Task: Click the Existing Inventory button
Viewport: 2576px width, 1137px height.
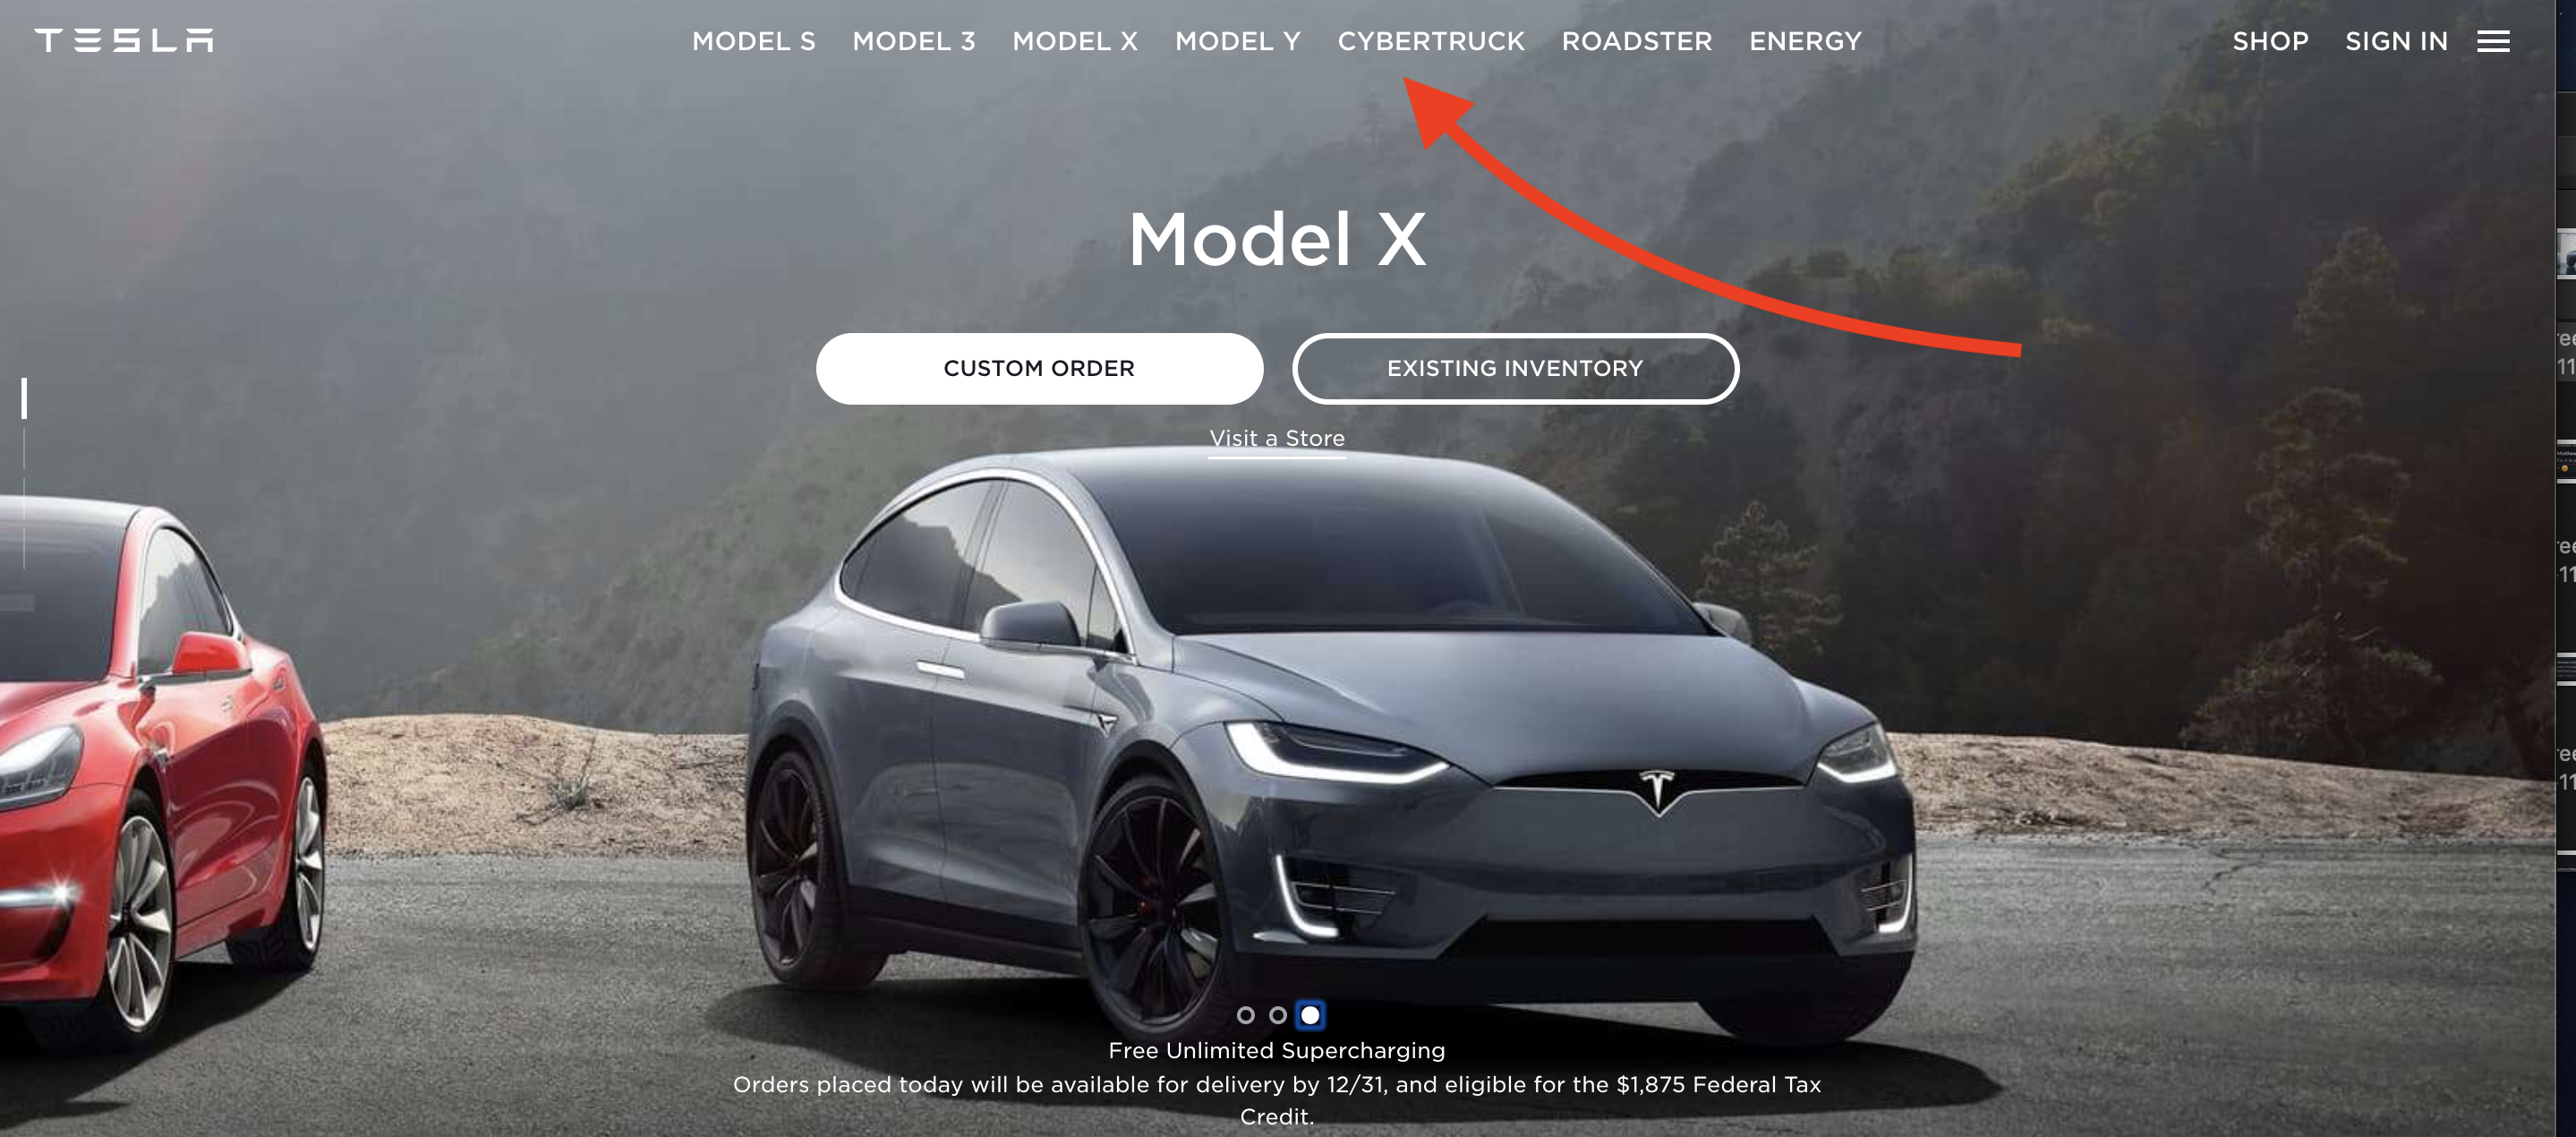Action: [x=1515, y=368]
